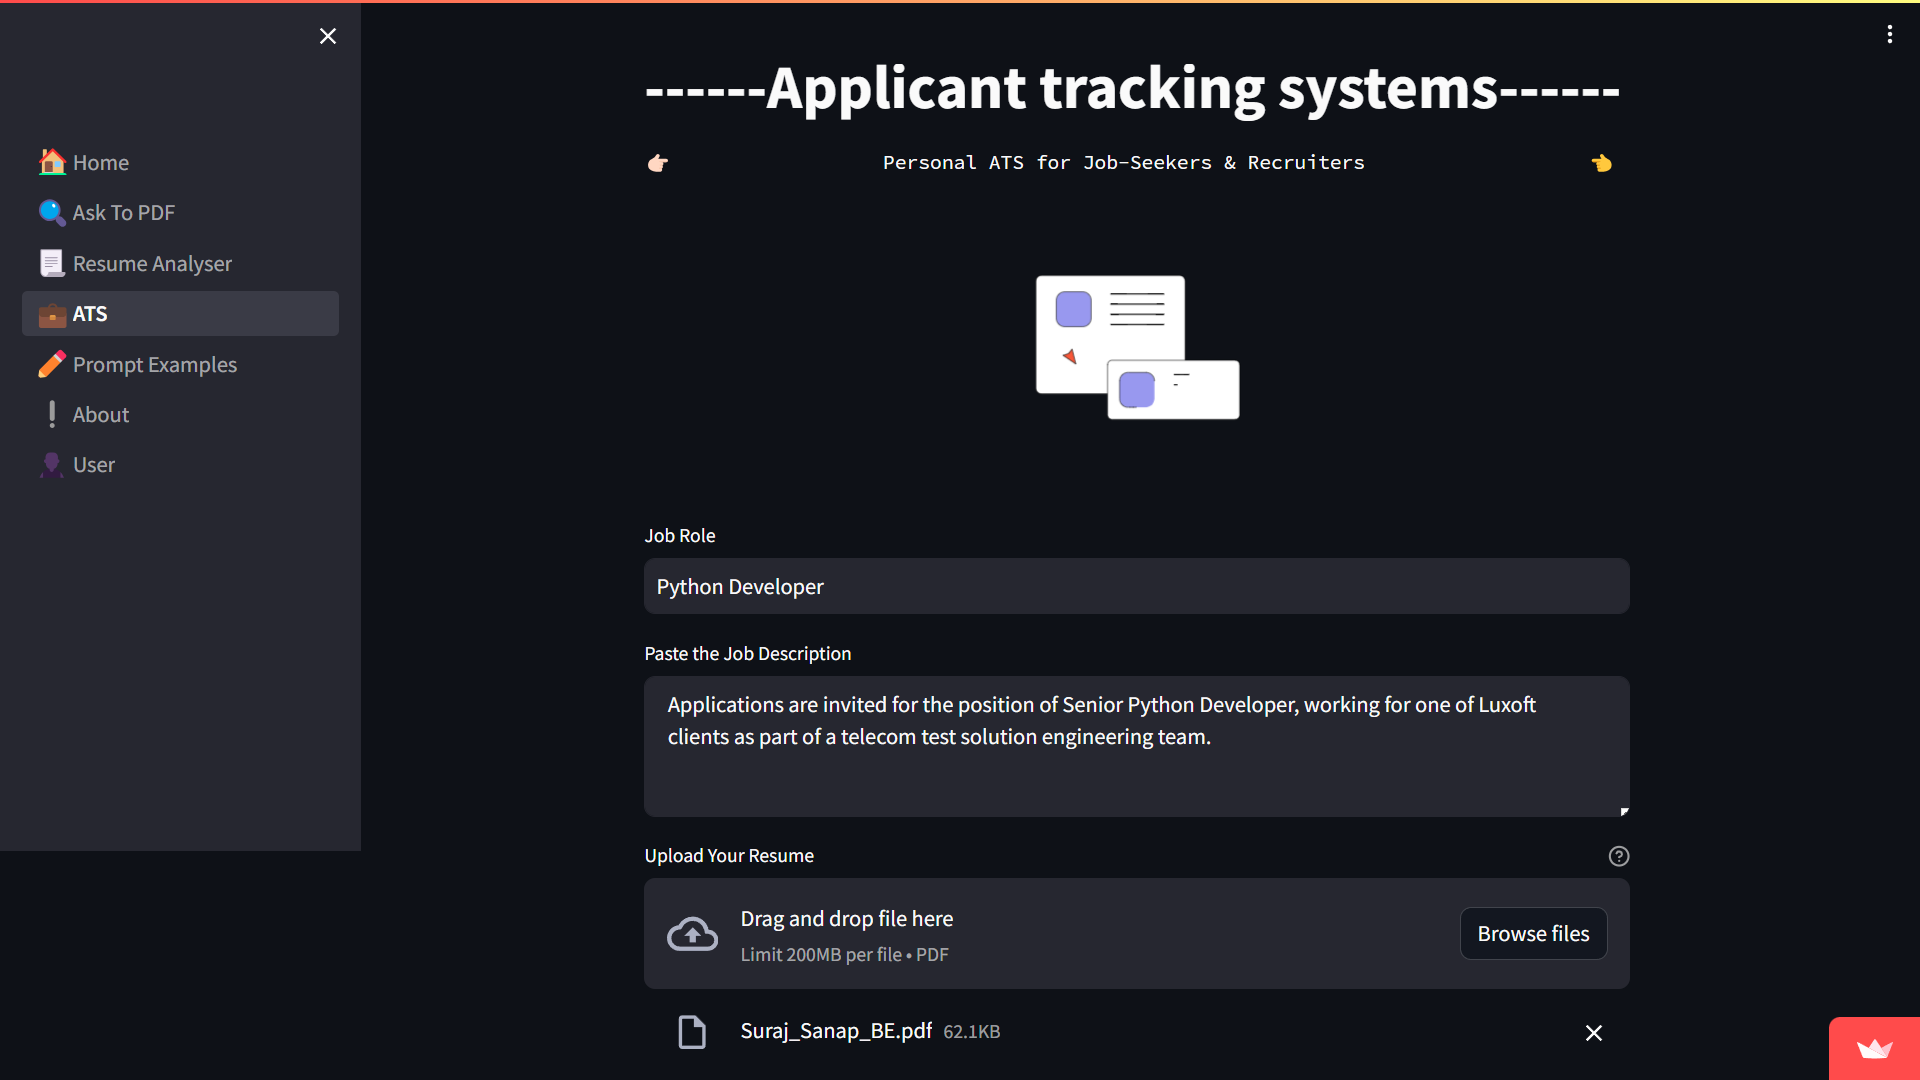Screen dimensions: 1920x1080
Task: Collapse the sidebar with the X button
Action: click(x=328, y=36)
